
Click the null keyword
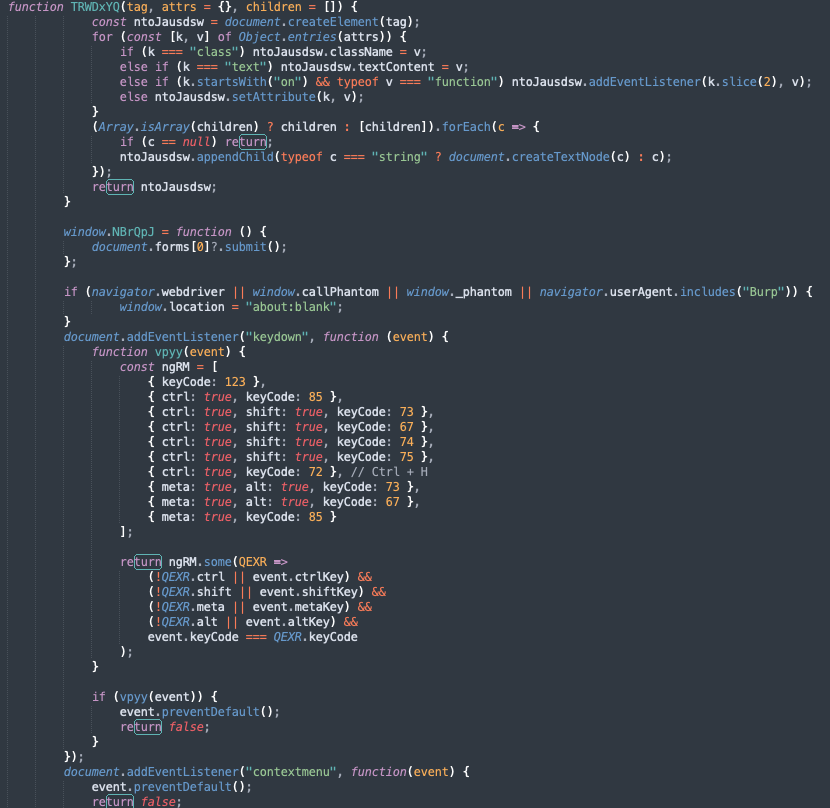click(196, 142)
